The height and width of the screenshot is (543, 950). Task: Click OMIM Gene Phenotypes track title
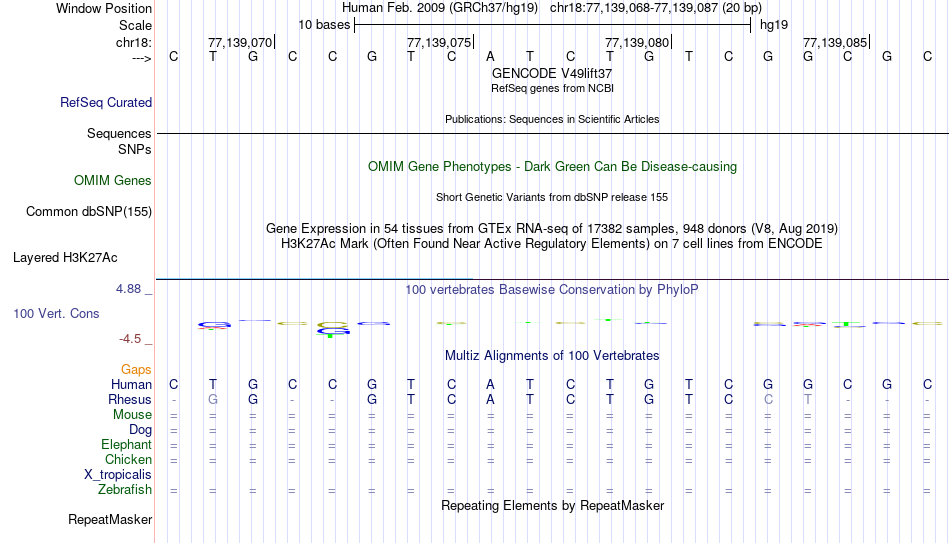552,167
